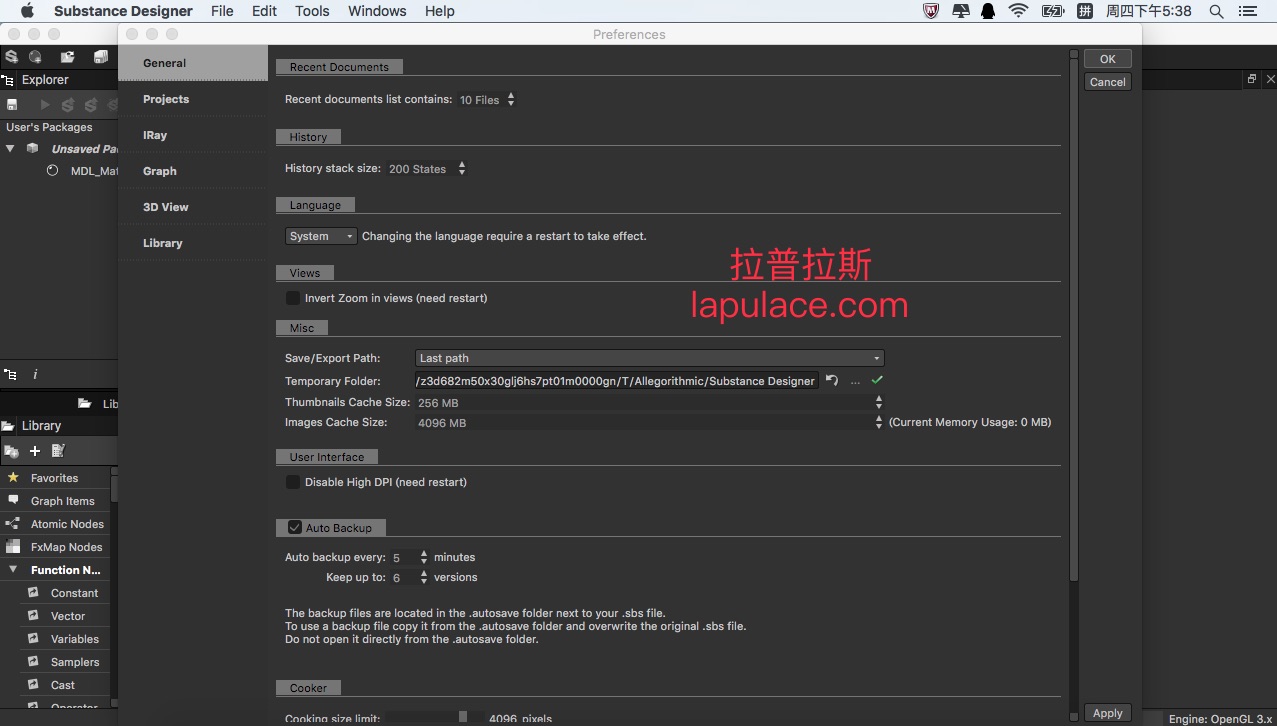Toggle Disable High DPI checkbox
The image size is (1277, 726).
point(293,482)
